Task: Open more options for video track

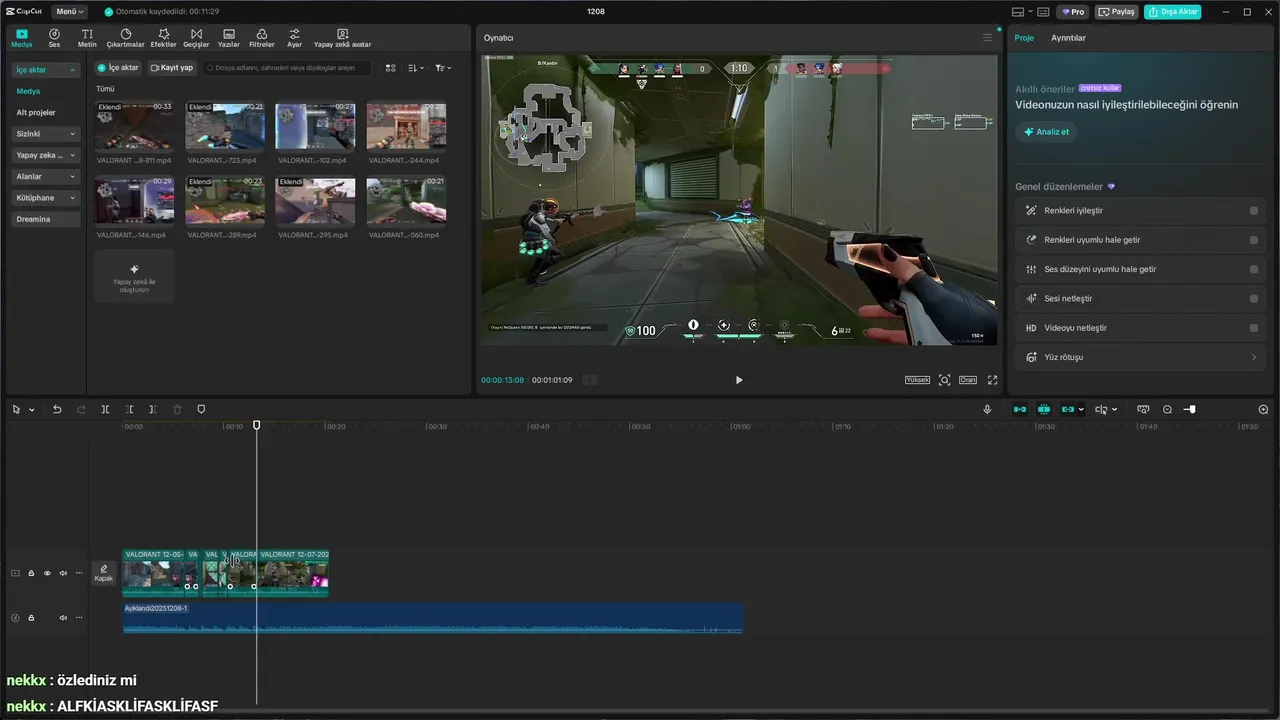Action: coord(79,573)
